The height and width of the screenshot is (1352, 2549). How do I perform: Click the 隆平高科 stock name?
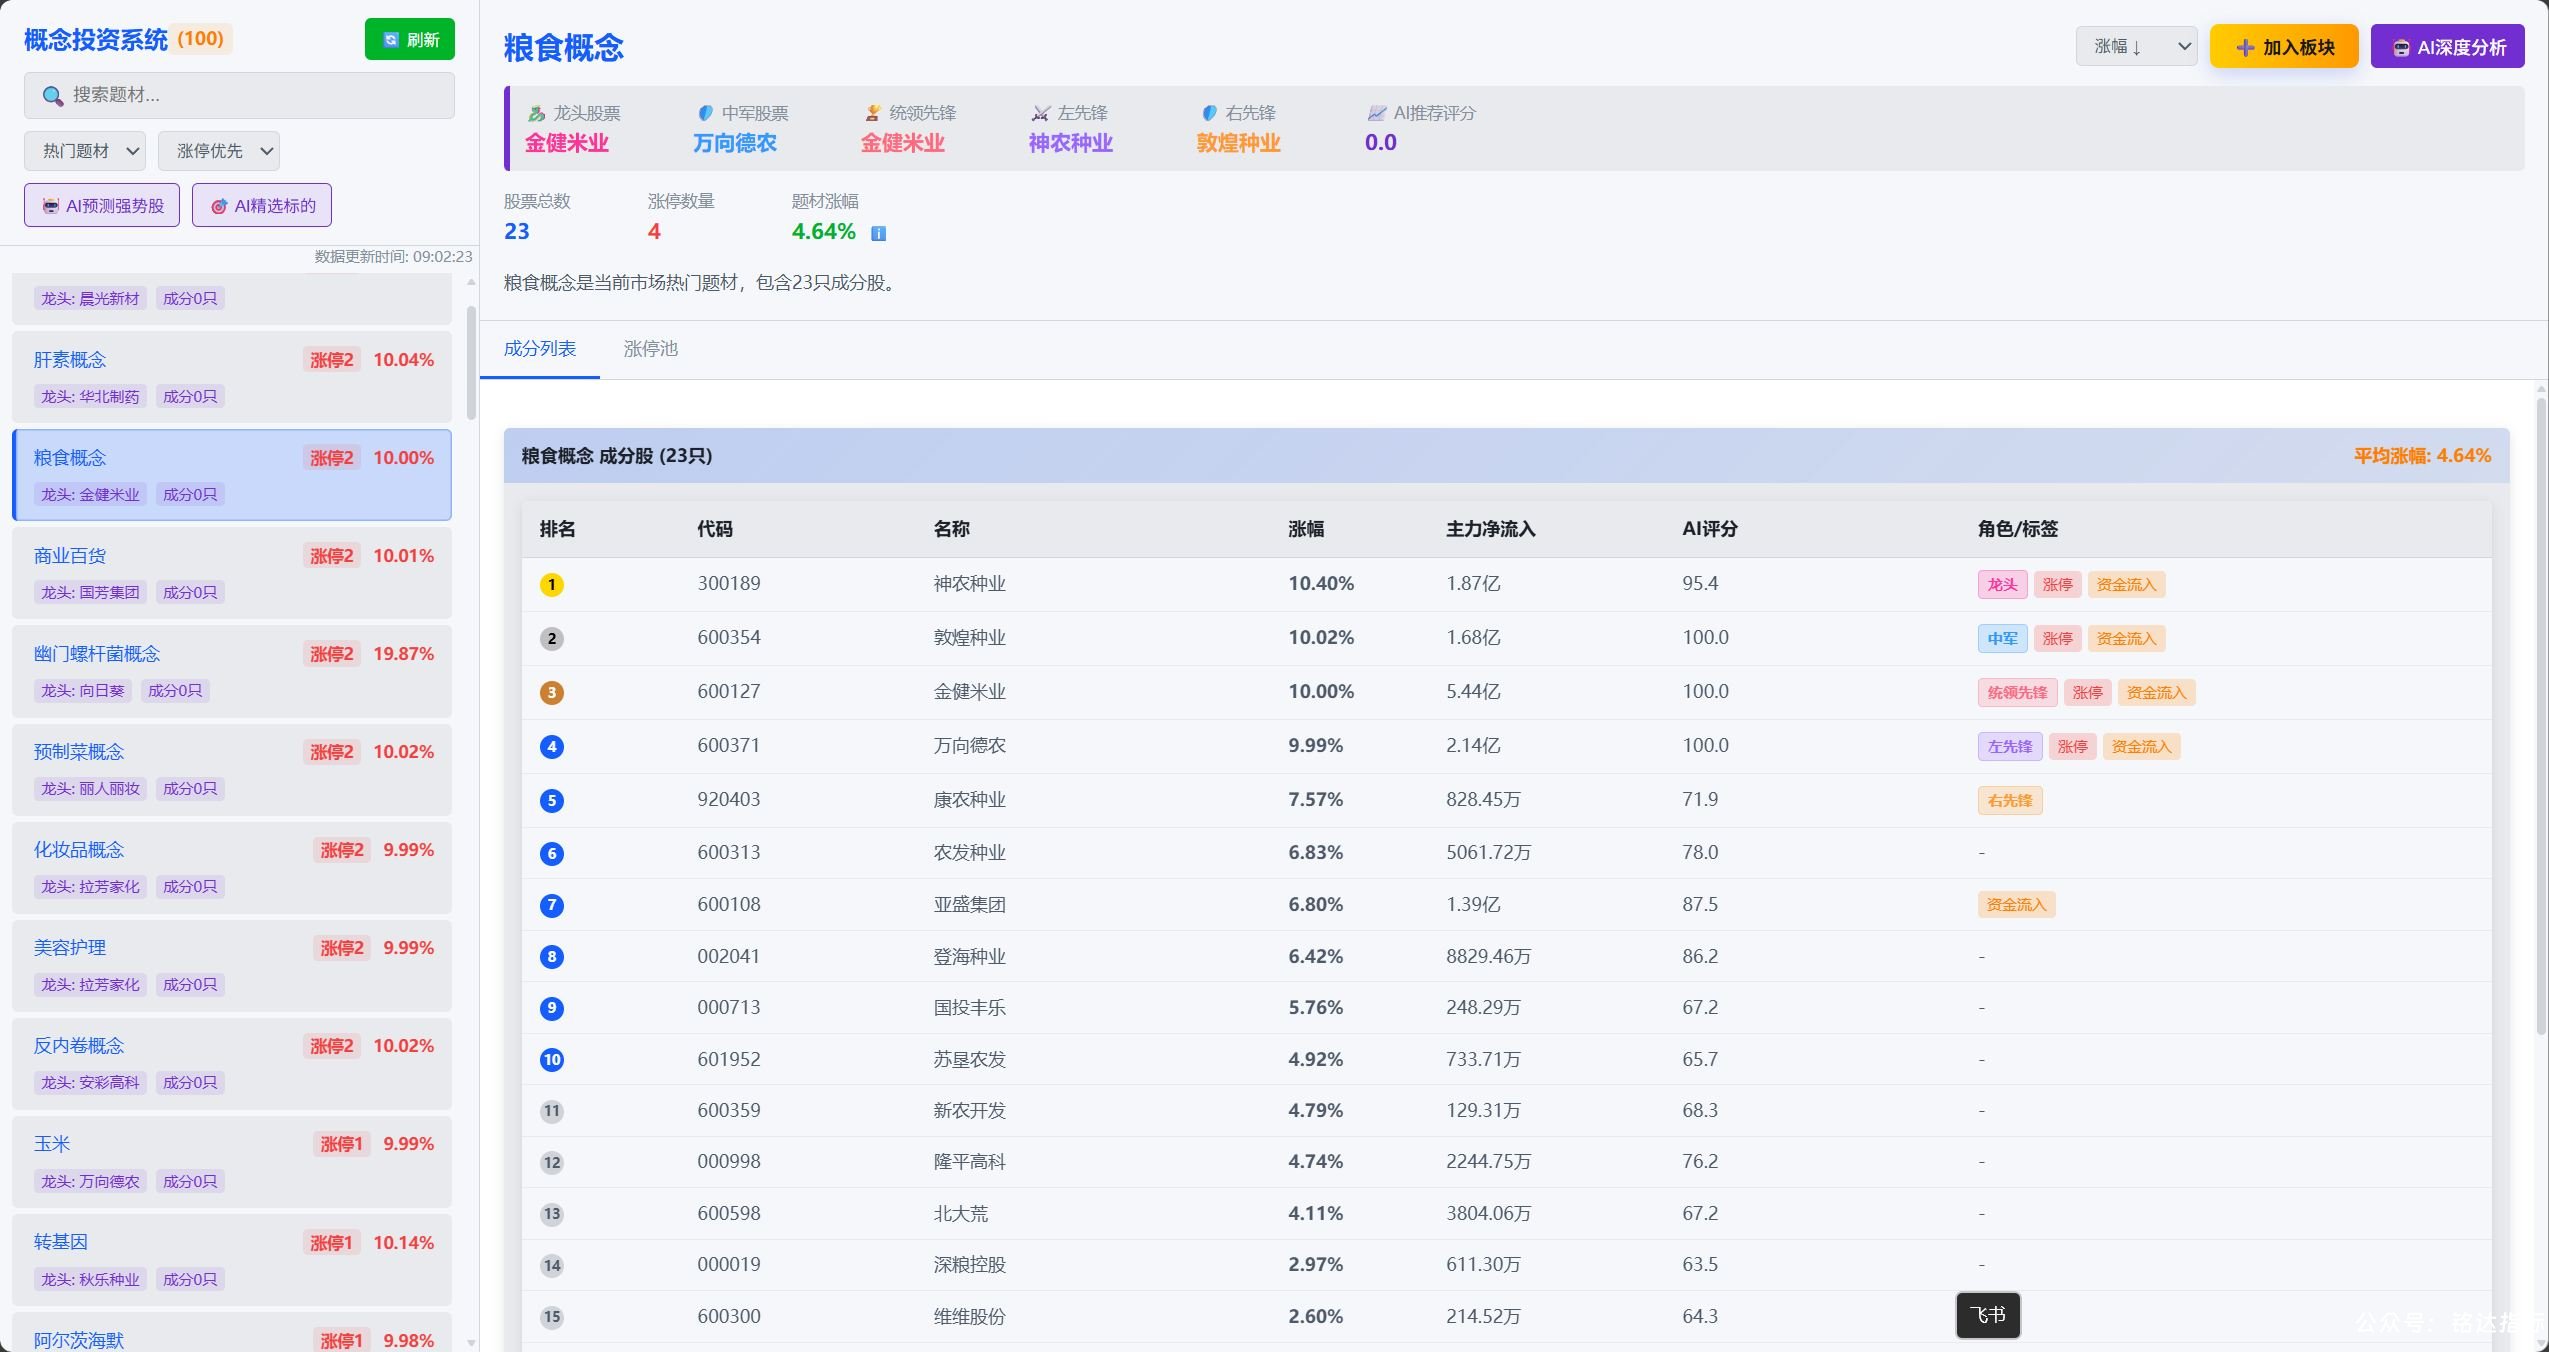(x=969, y=1162)
